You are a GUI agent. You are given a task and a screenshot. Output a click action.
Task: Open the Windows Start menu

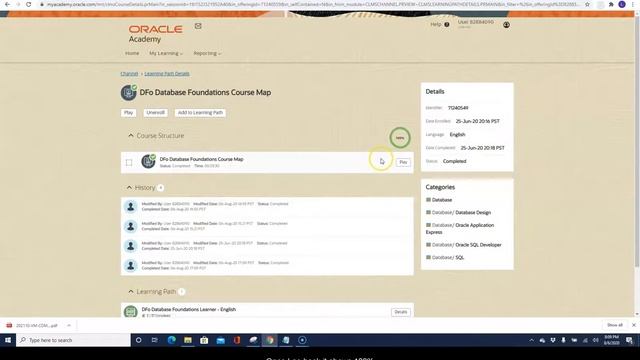(x=8, y=340)
